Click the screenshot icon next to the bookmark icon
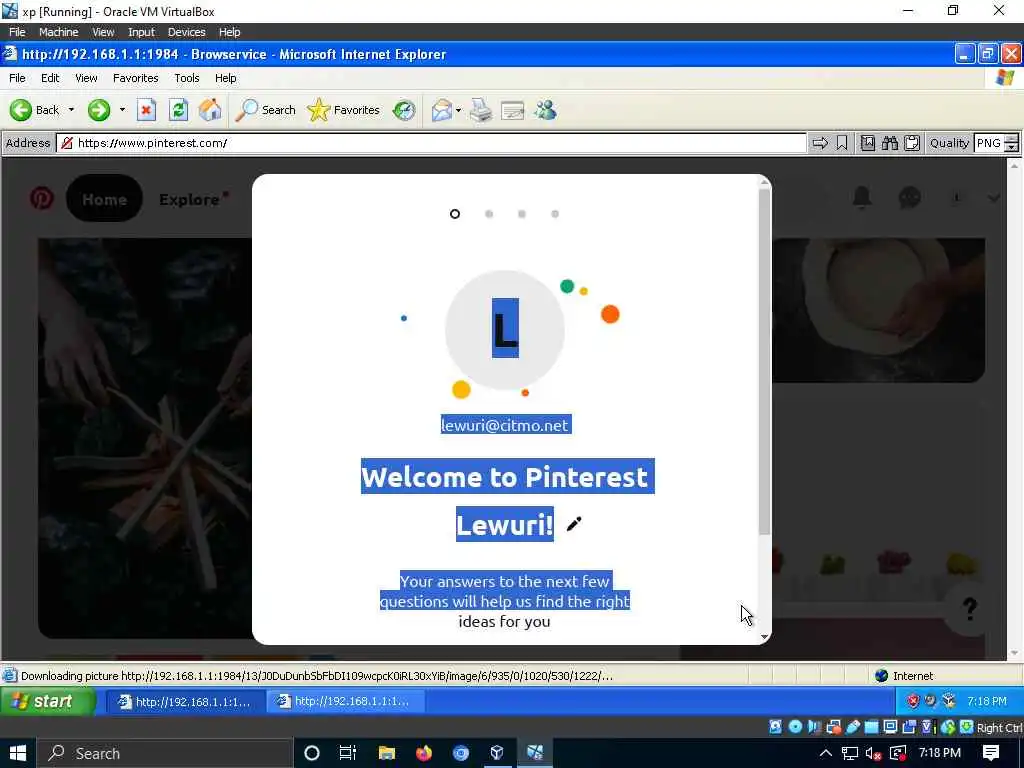This screenshot has height=768, width=1024. click(868, 143)
